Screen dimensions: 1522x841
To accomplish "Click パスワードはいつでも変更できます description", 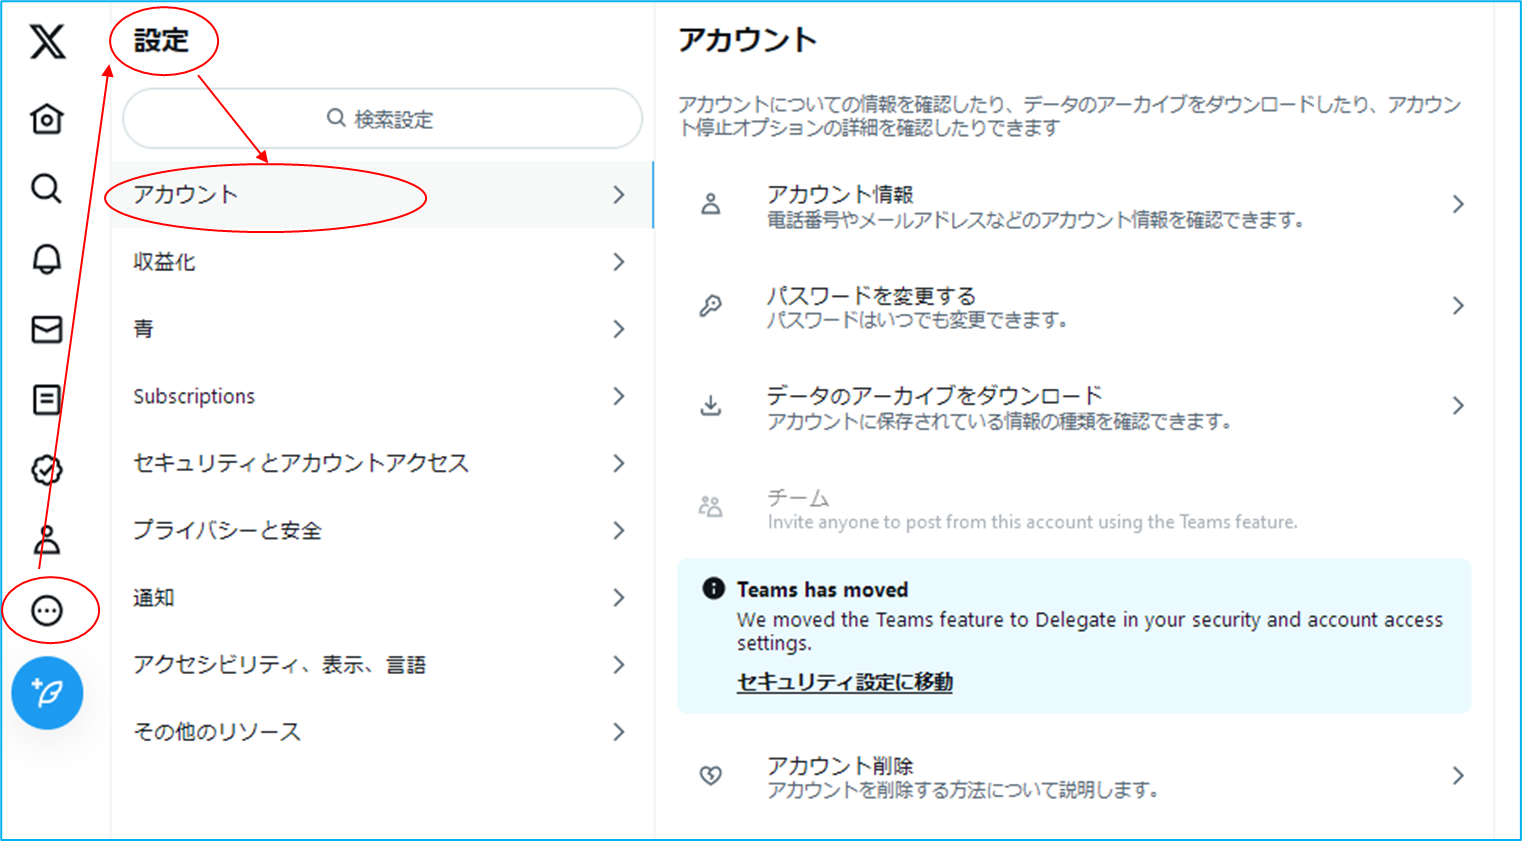I will 917,320.
